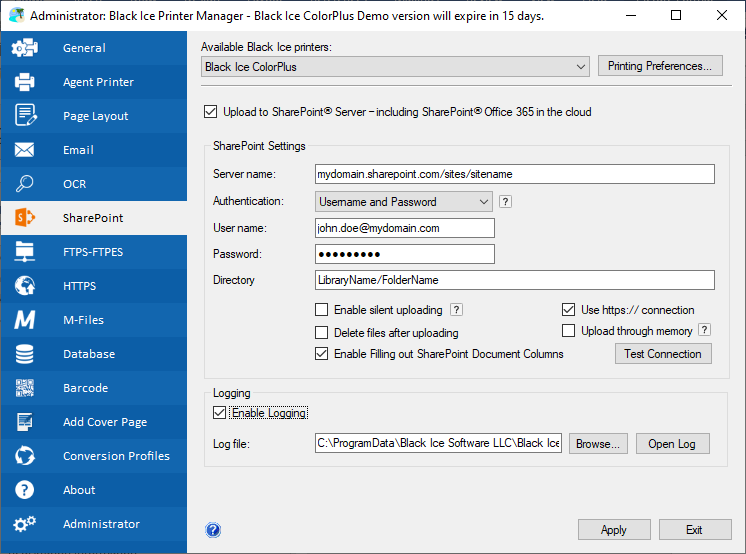Click the blue help icon at bottom
The image size is (746, 554).
(213, 530)
